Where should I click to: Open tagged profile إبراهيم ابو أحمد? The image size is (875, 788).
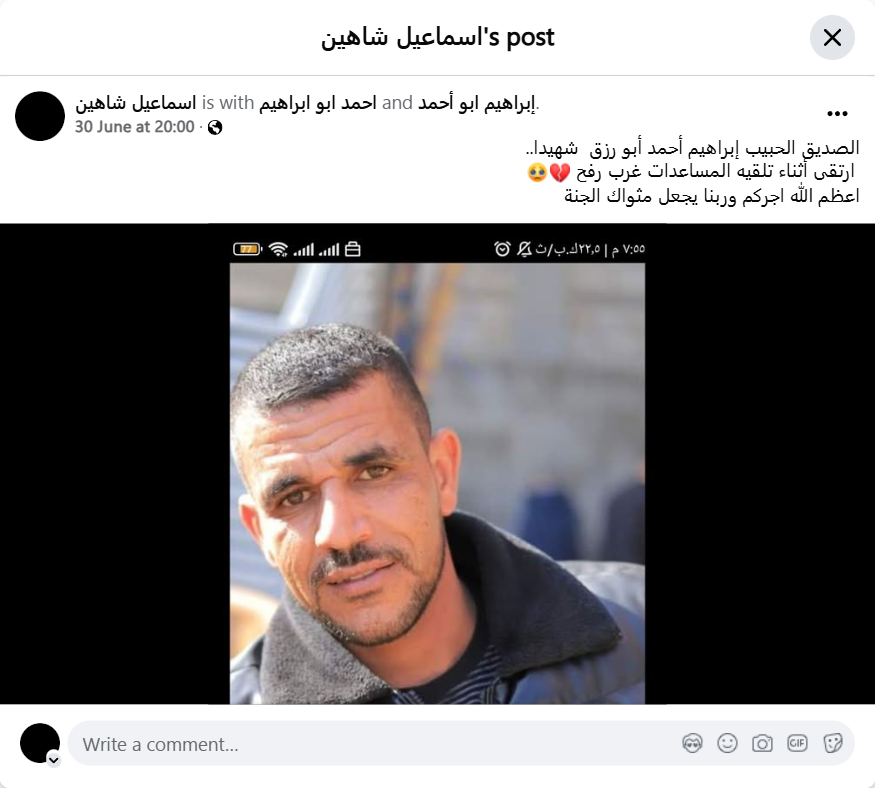pos(477,103)
